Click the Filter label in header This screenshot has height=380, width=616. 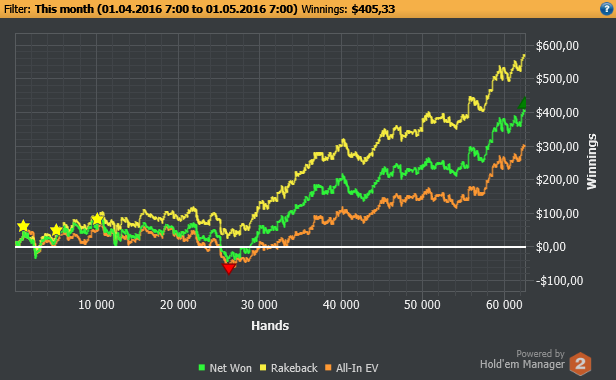click(x=17, y=9)
